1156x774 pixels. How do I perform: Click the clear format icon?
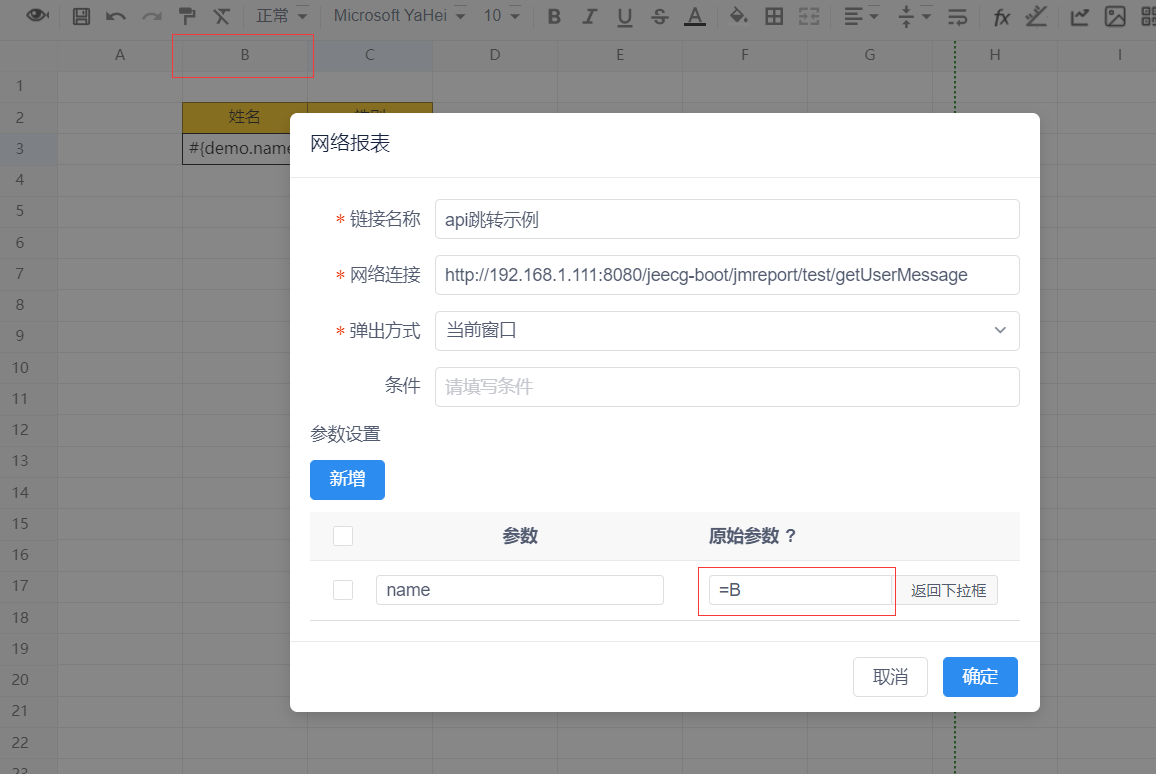[221, 16]
